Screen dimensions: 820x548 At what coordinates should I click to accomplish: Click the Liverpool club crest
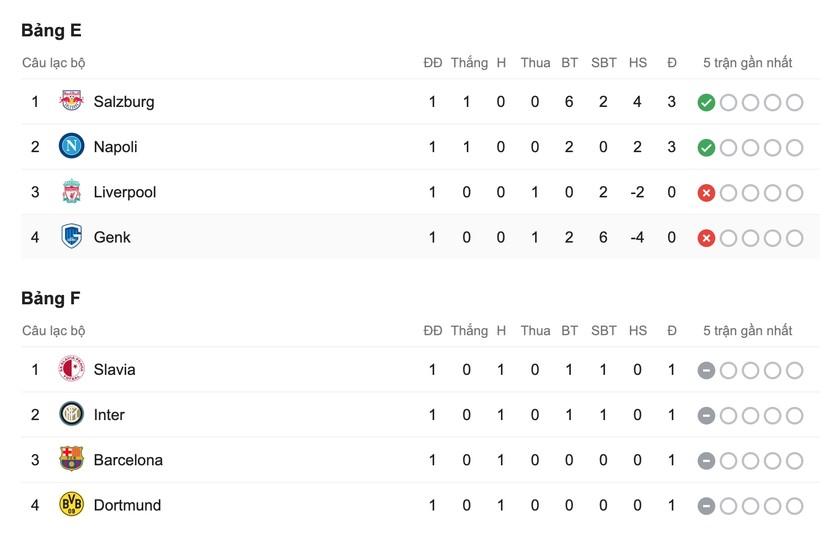coord(71,192)
